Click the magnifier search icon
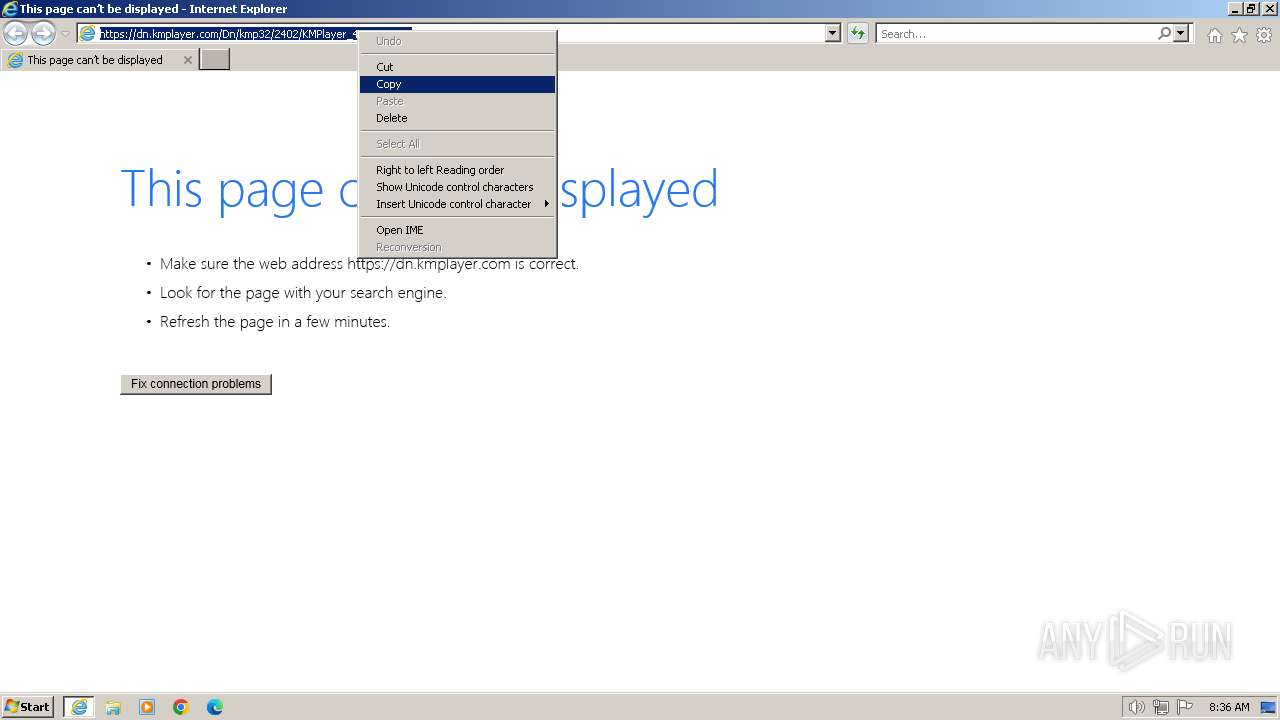The width and height of the screenshot is (1280, 720). coord(1164,33)
